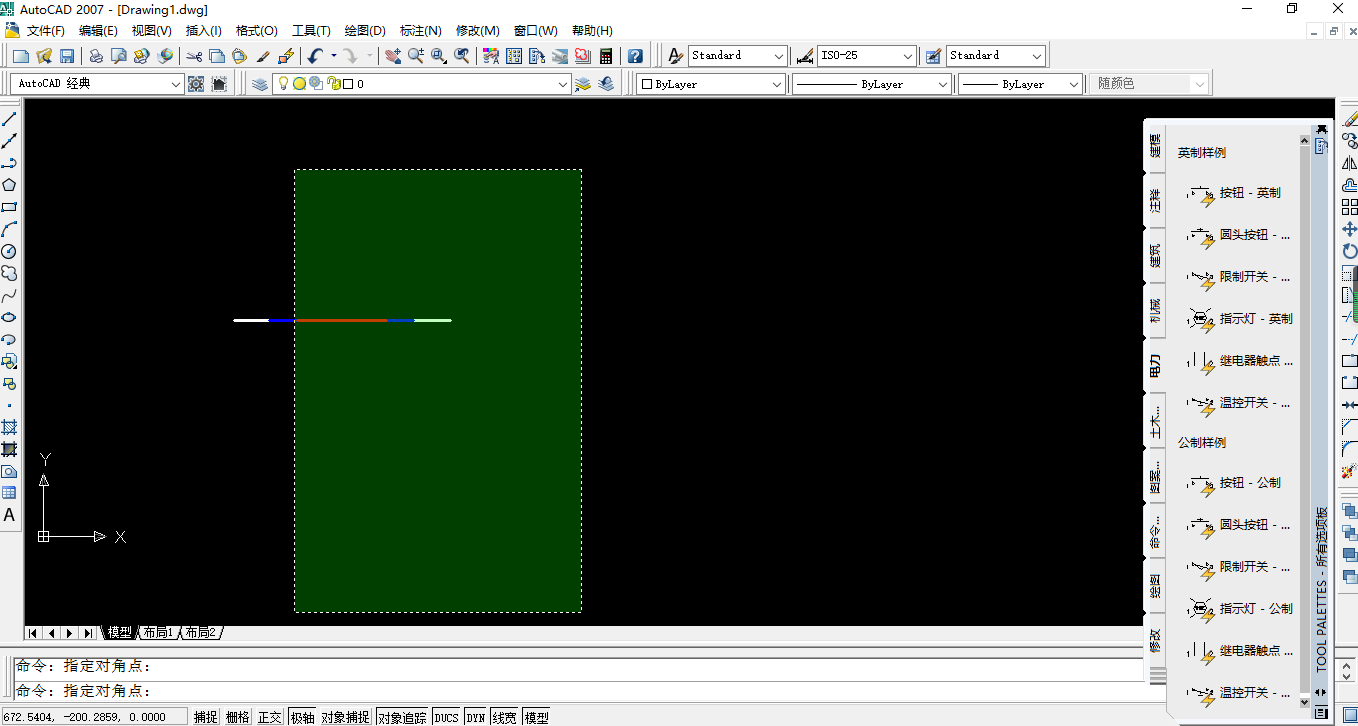Viewport: 1358px width, 726px height.
Task: Select the Polygon tool in Draw toolbar
Action: [x=9, y=185]
